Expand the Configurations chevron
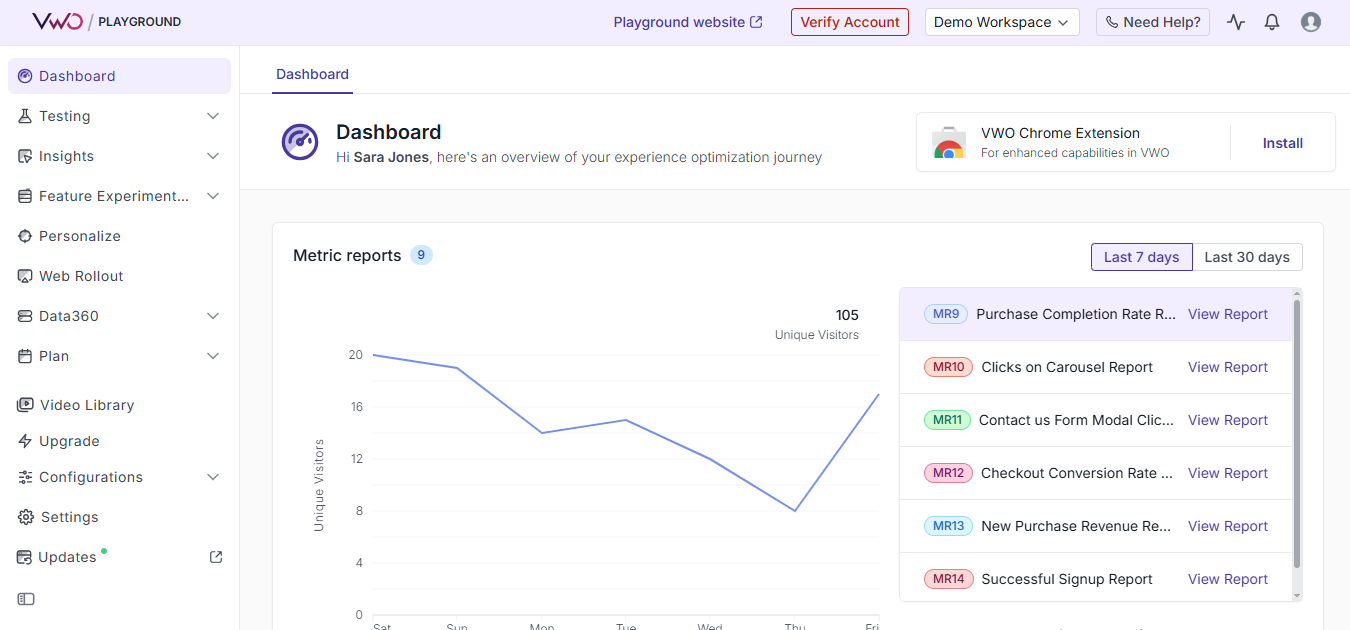The image size is (1350, 630). (x=213, y=477)
